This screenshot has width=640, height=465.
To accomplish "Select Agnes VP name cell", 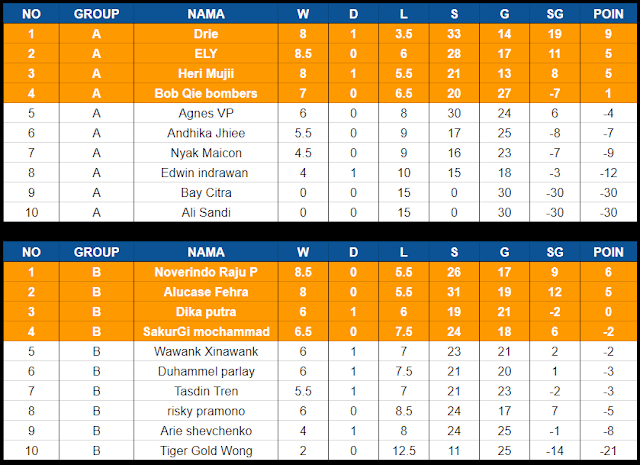I will pos(206,113).
